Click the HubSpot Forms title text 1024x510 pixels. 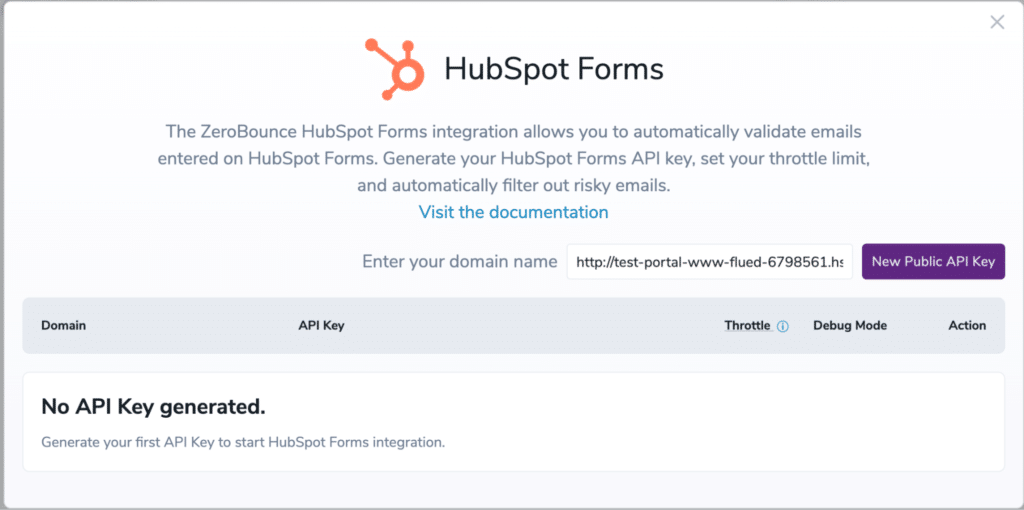coord(554,69)
